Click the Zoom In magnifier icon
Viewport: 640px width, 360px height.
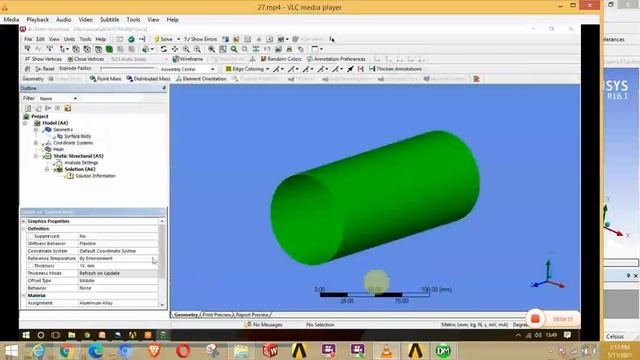pos(186,49)
